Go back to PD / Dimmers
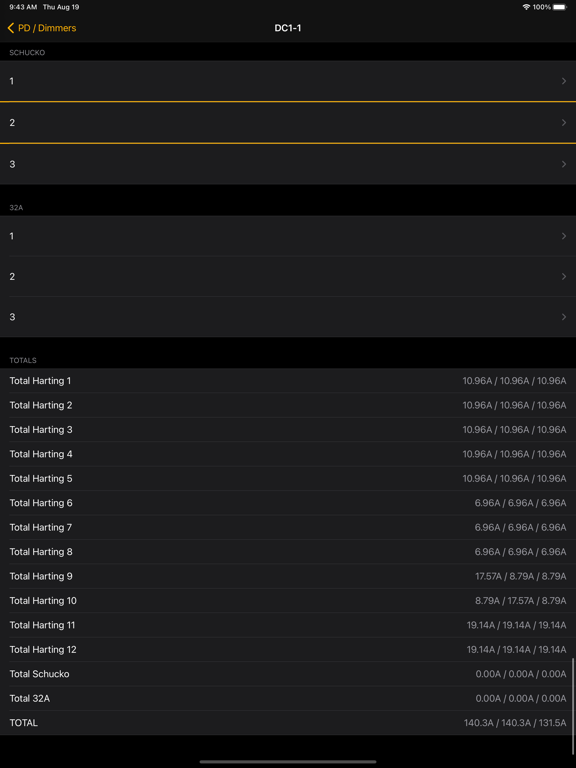This screenshot has height=768, width=576. tap(42, 28)
